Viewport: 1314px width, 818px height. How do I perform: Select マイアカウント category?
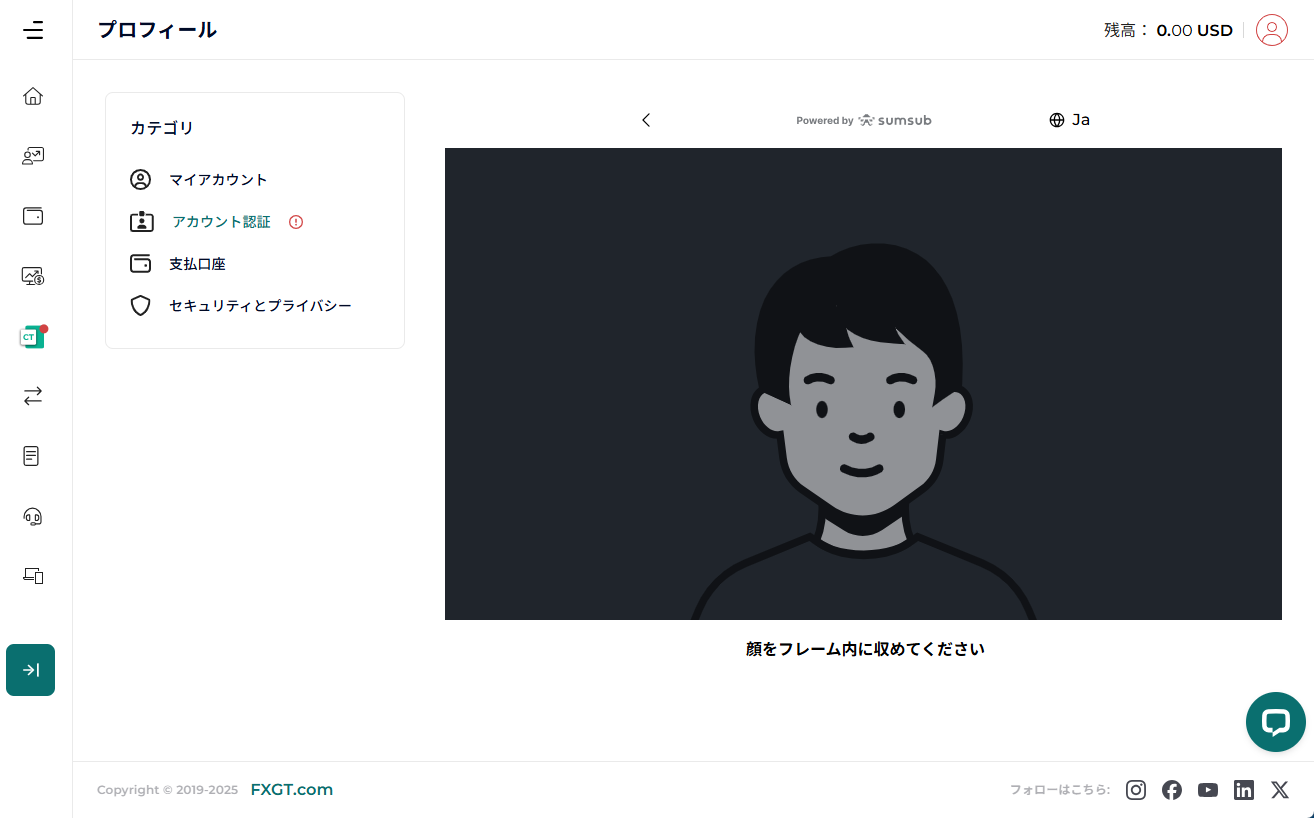(217, 180)
